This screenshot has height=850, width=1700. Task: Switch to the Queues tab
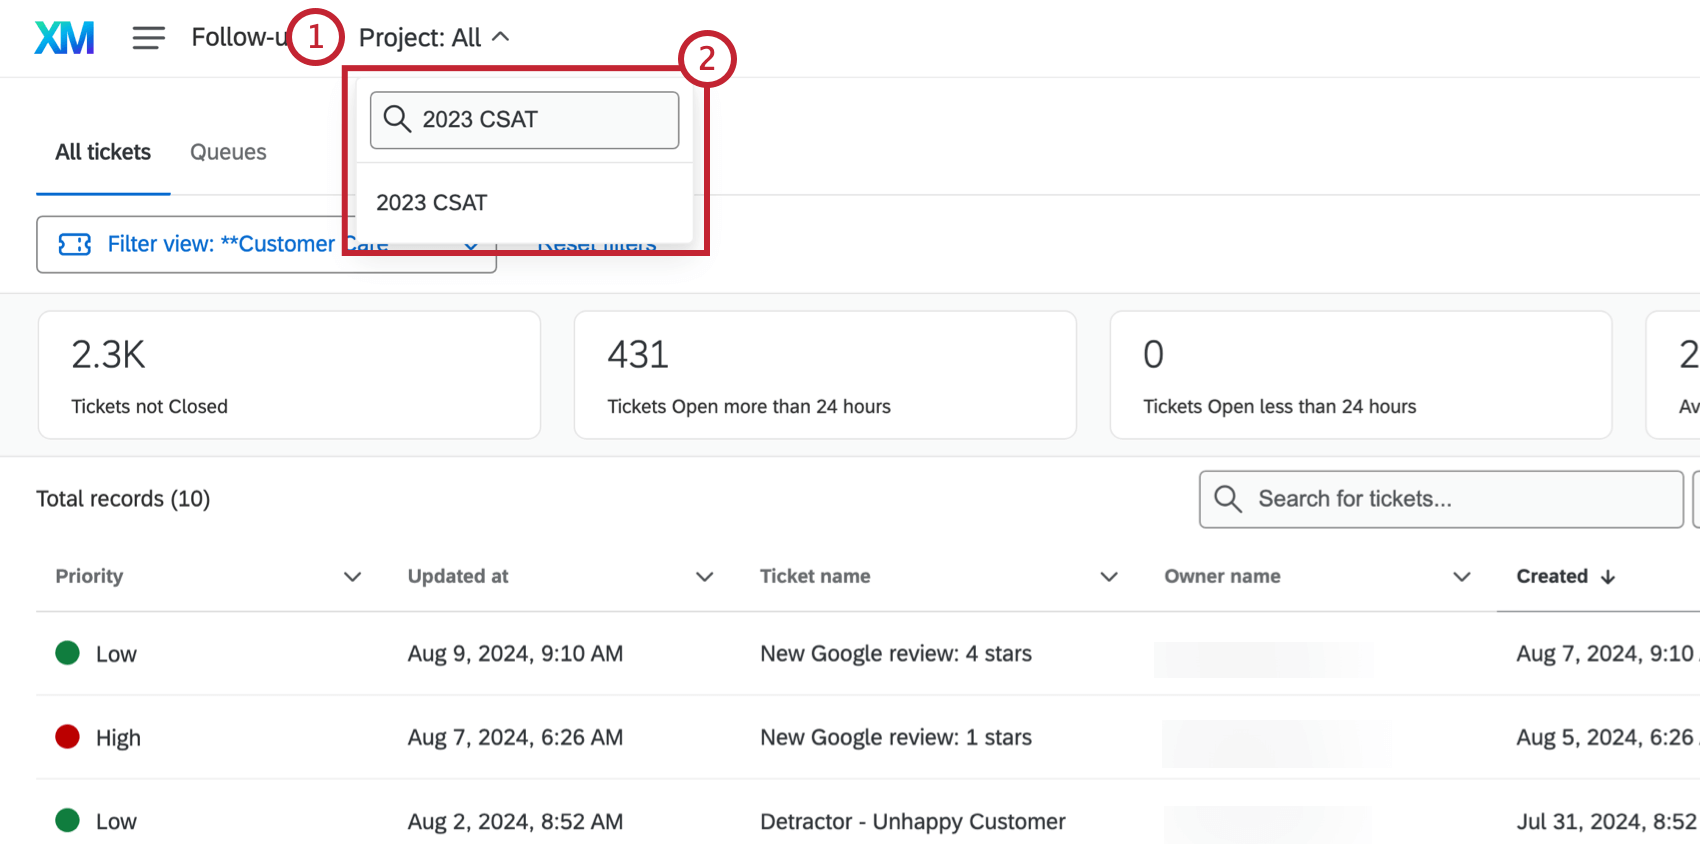[228, 152]
